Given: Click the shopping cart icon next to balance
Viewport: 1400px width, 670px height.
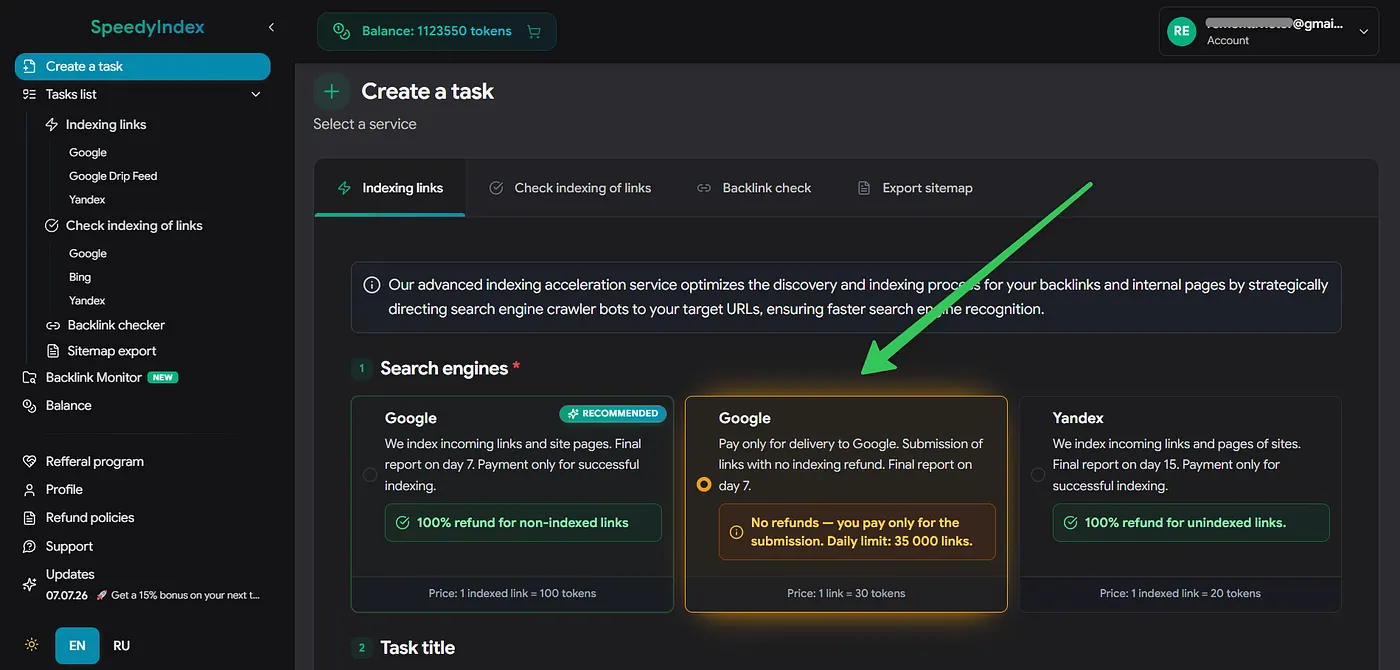Looking at the screenshot, I should click(x=533, y=31).
